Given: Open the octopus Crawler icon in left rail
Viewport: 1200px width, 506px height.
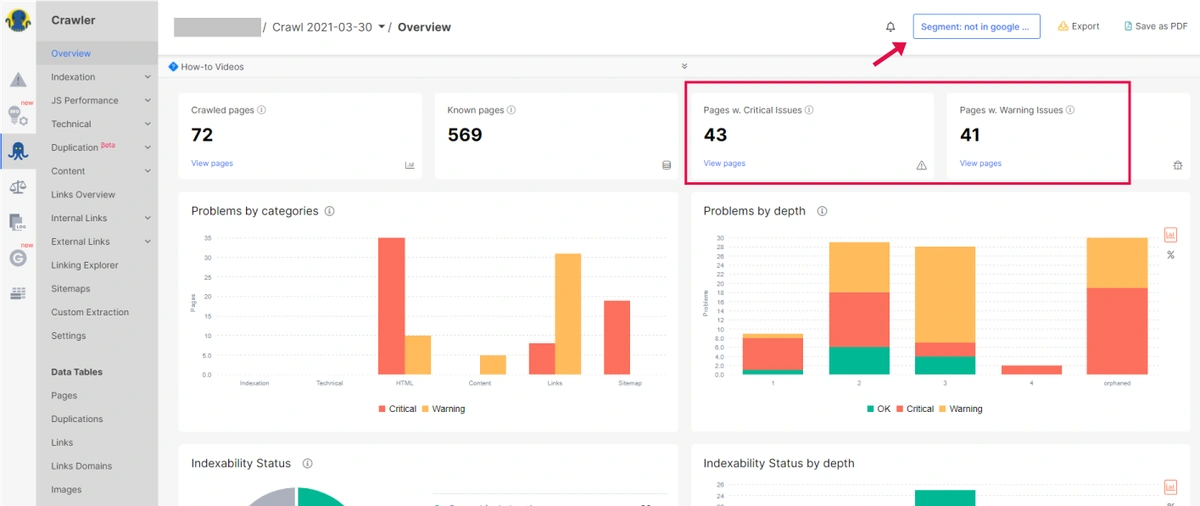Looking at the screenshot, I should point(18,150).
